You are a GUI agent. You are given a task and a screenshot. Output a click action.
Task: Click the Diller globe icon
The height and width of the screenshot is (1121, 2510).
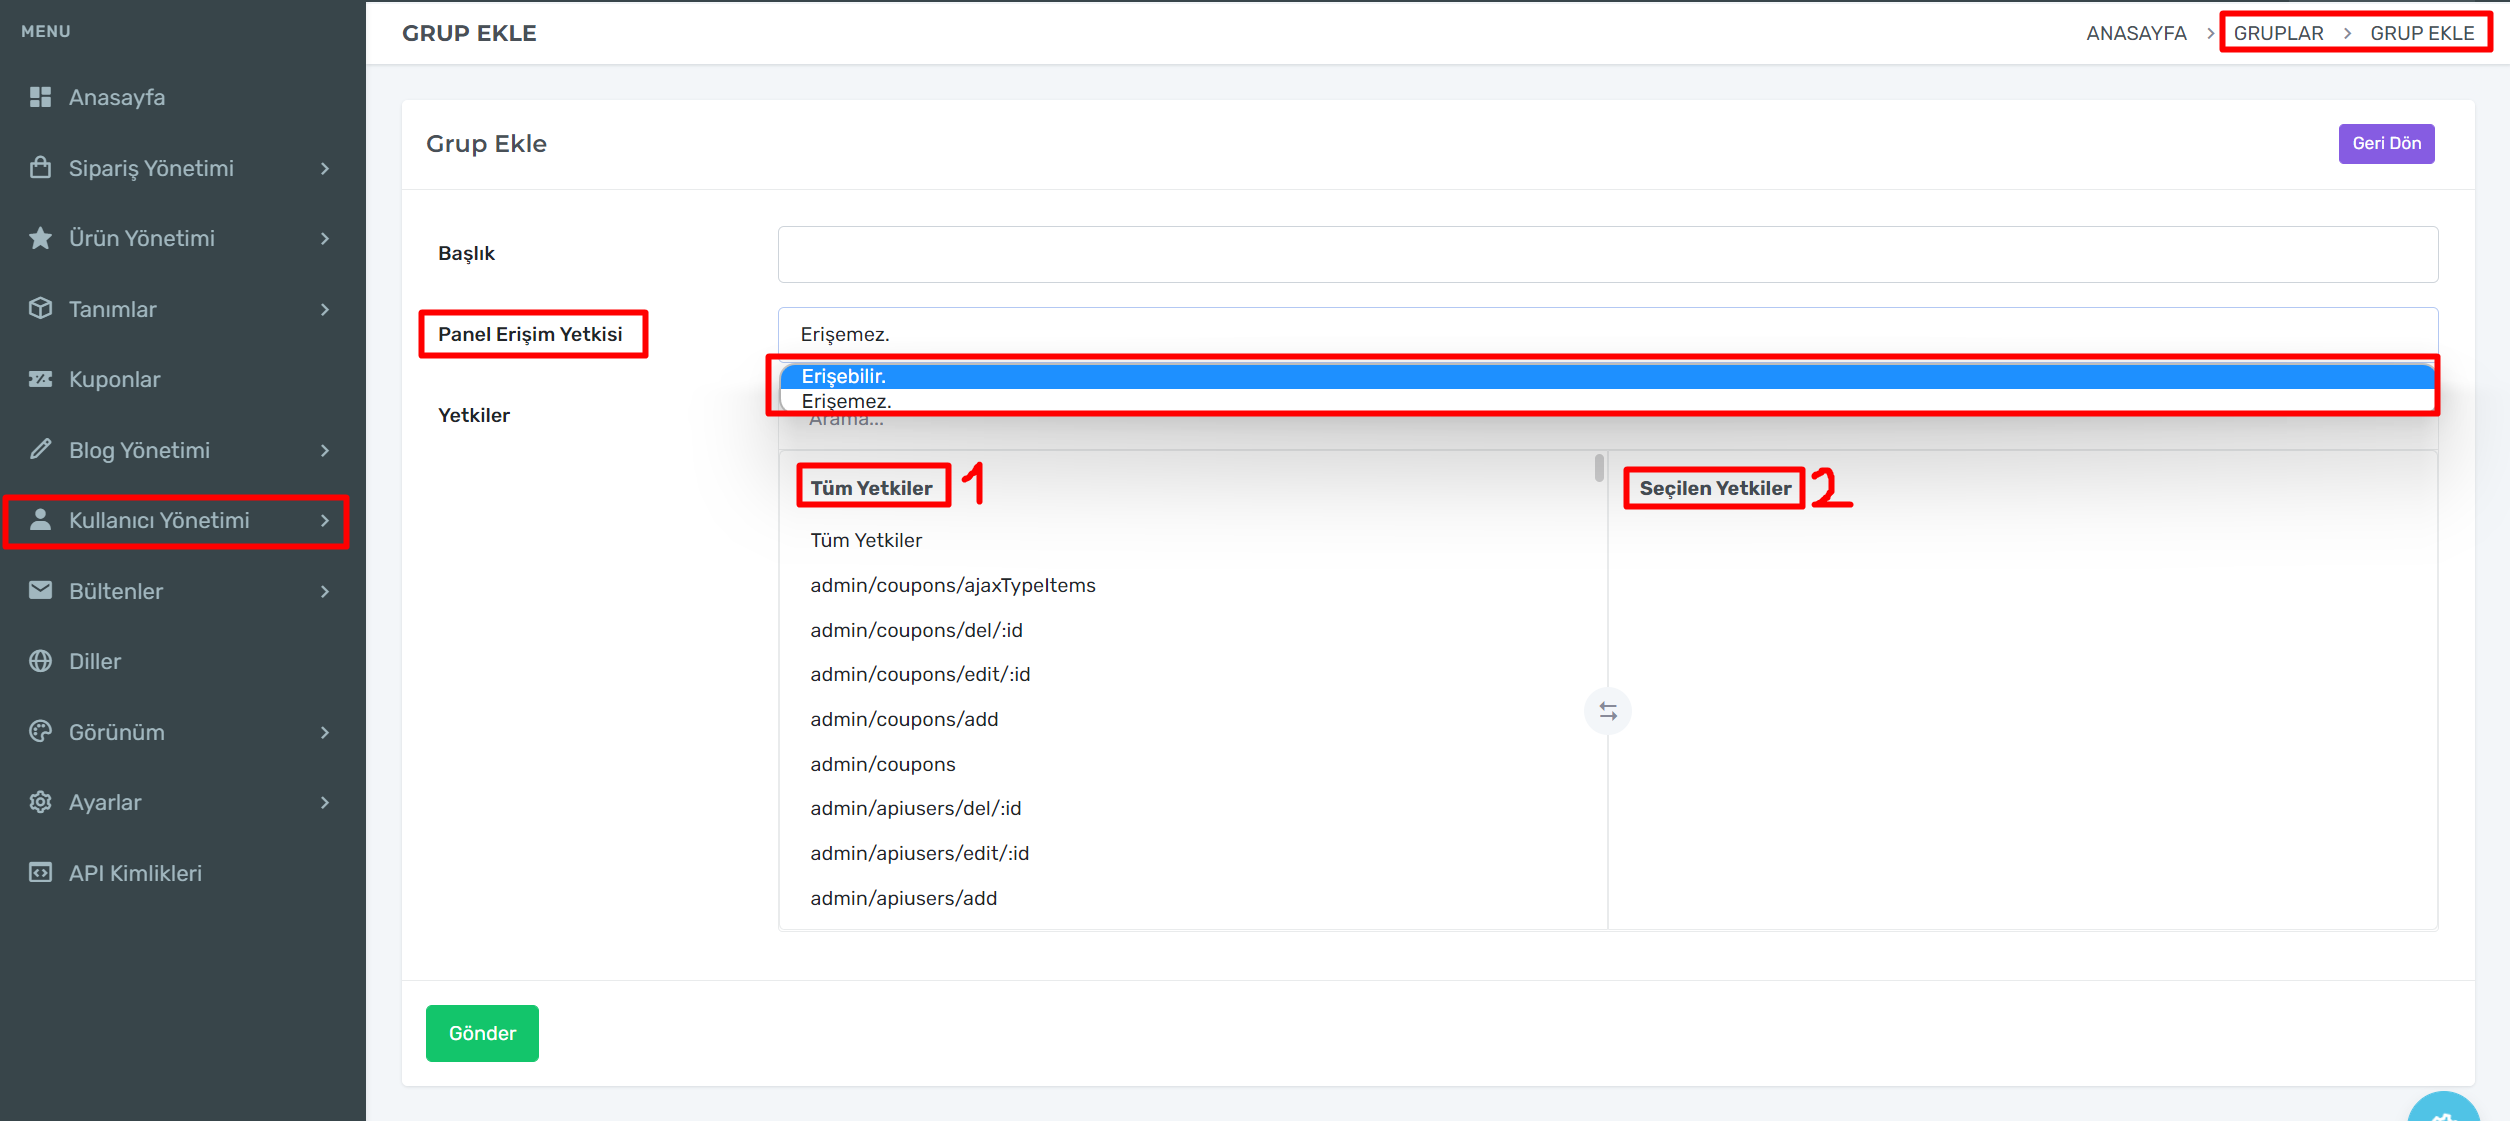40,661
